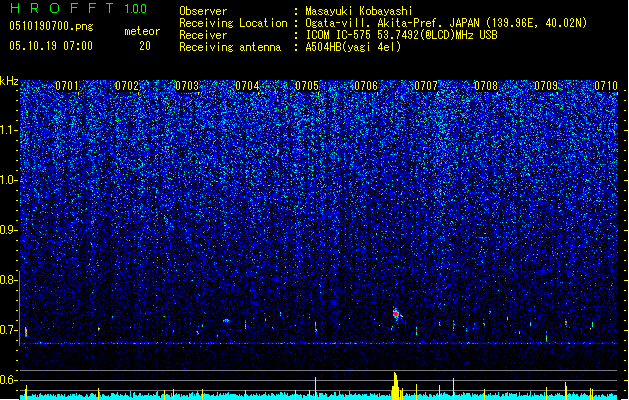
Task: Click the A504HB(yagi 4el) antenna text
Action: click(x=353, y=47)
